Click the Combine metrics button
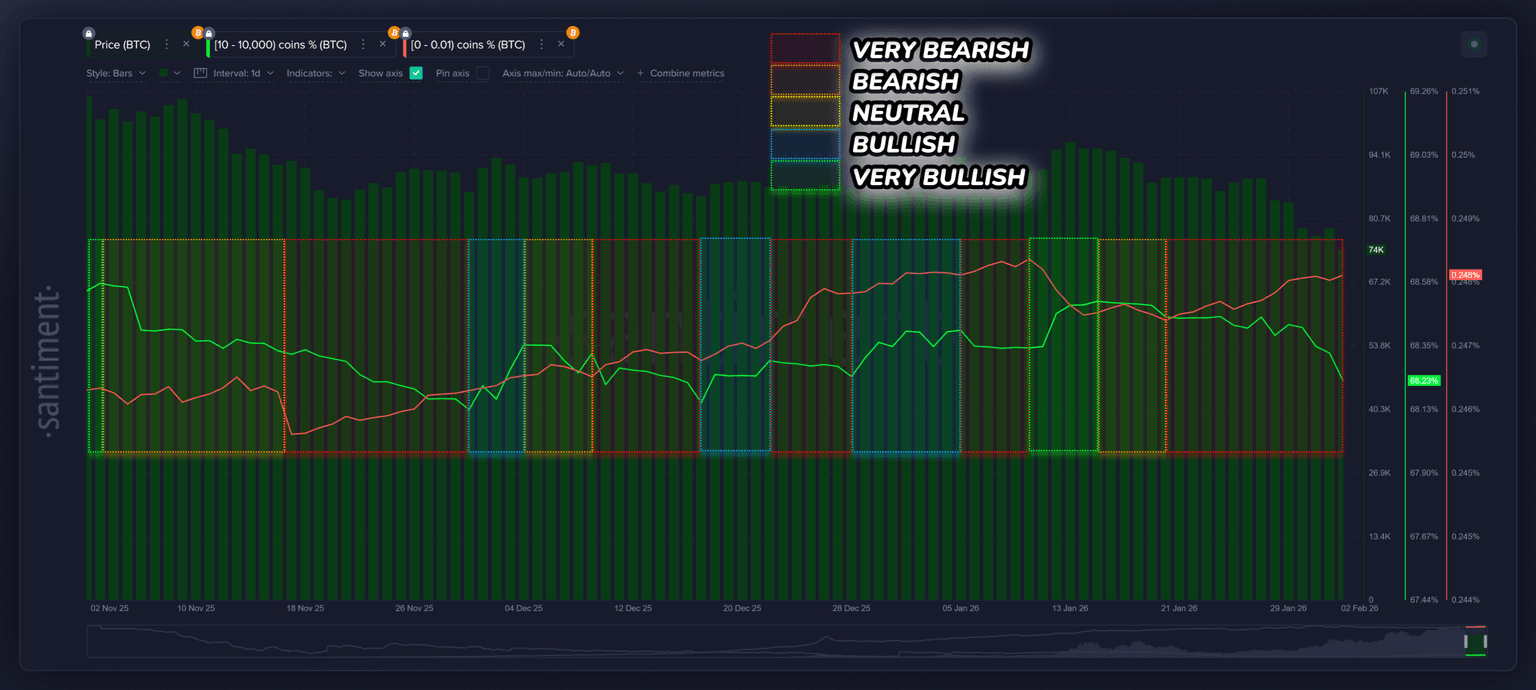 pos(681,73)
